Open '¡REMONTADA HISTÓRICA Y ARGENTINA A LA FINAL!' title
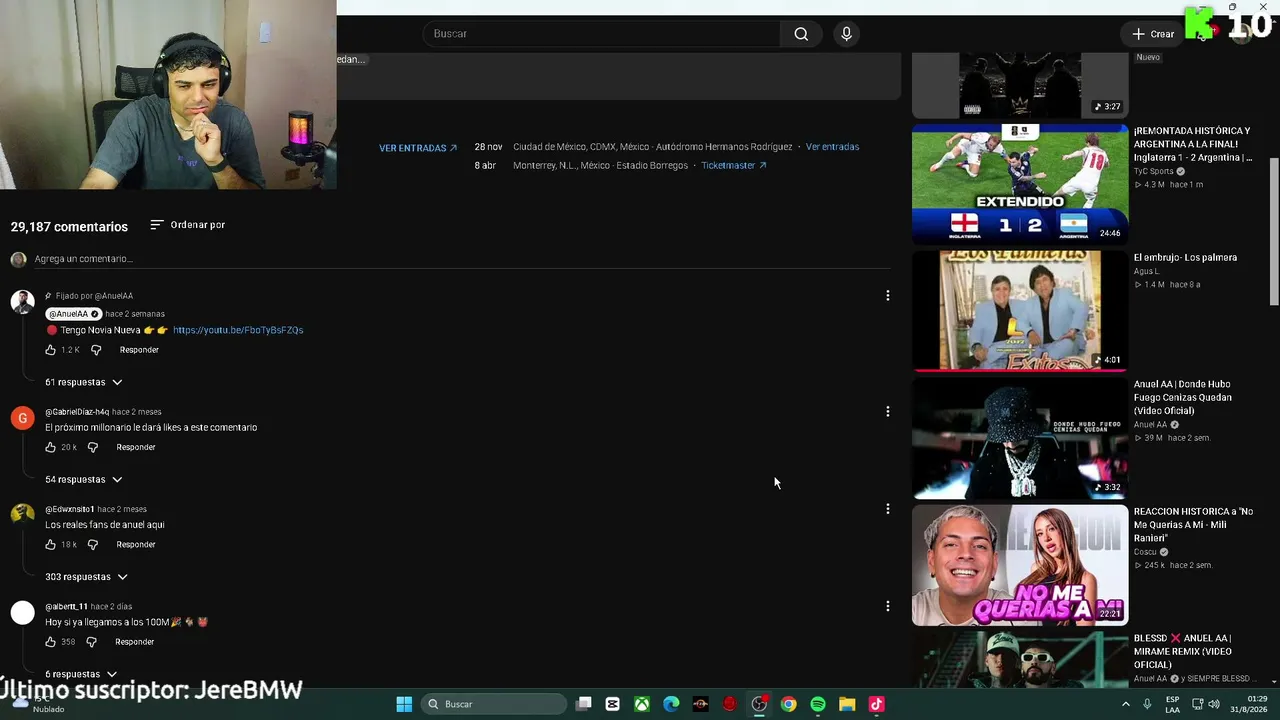This screenshot has width=1280, height=720. coord(1192,144)
